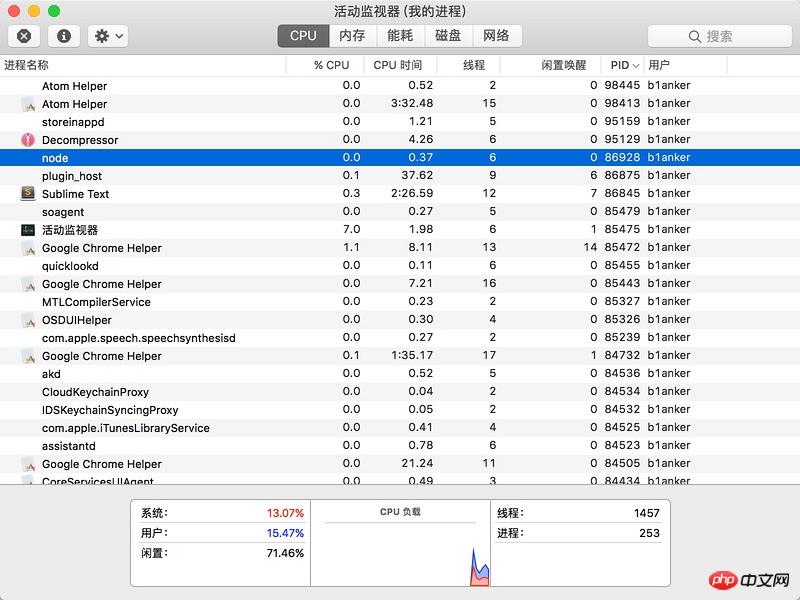The image size is (800, 600).
Task: Click CPU percentage value 7.0
Action: (x=352, y=229)
